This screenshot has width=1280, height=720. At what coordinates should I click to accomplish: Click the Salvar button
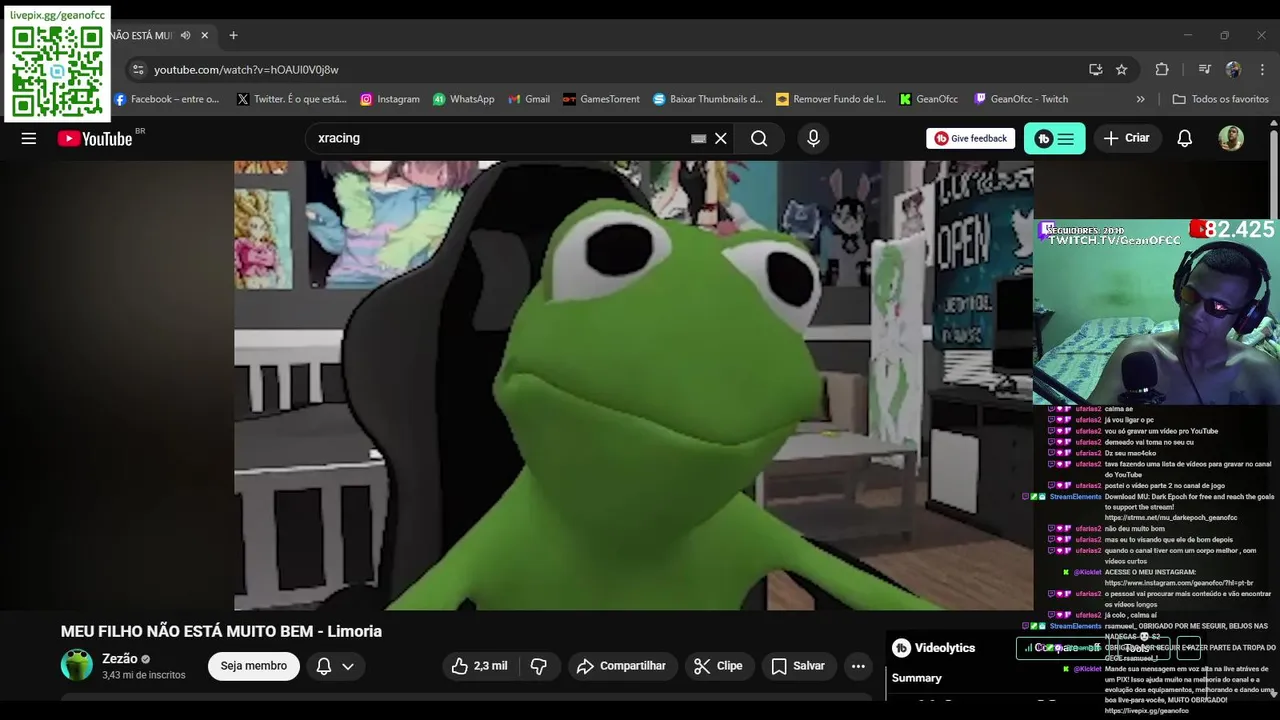click(798, 666)
